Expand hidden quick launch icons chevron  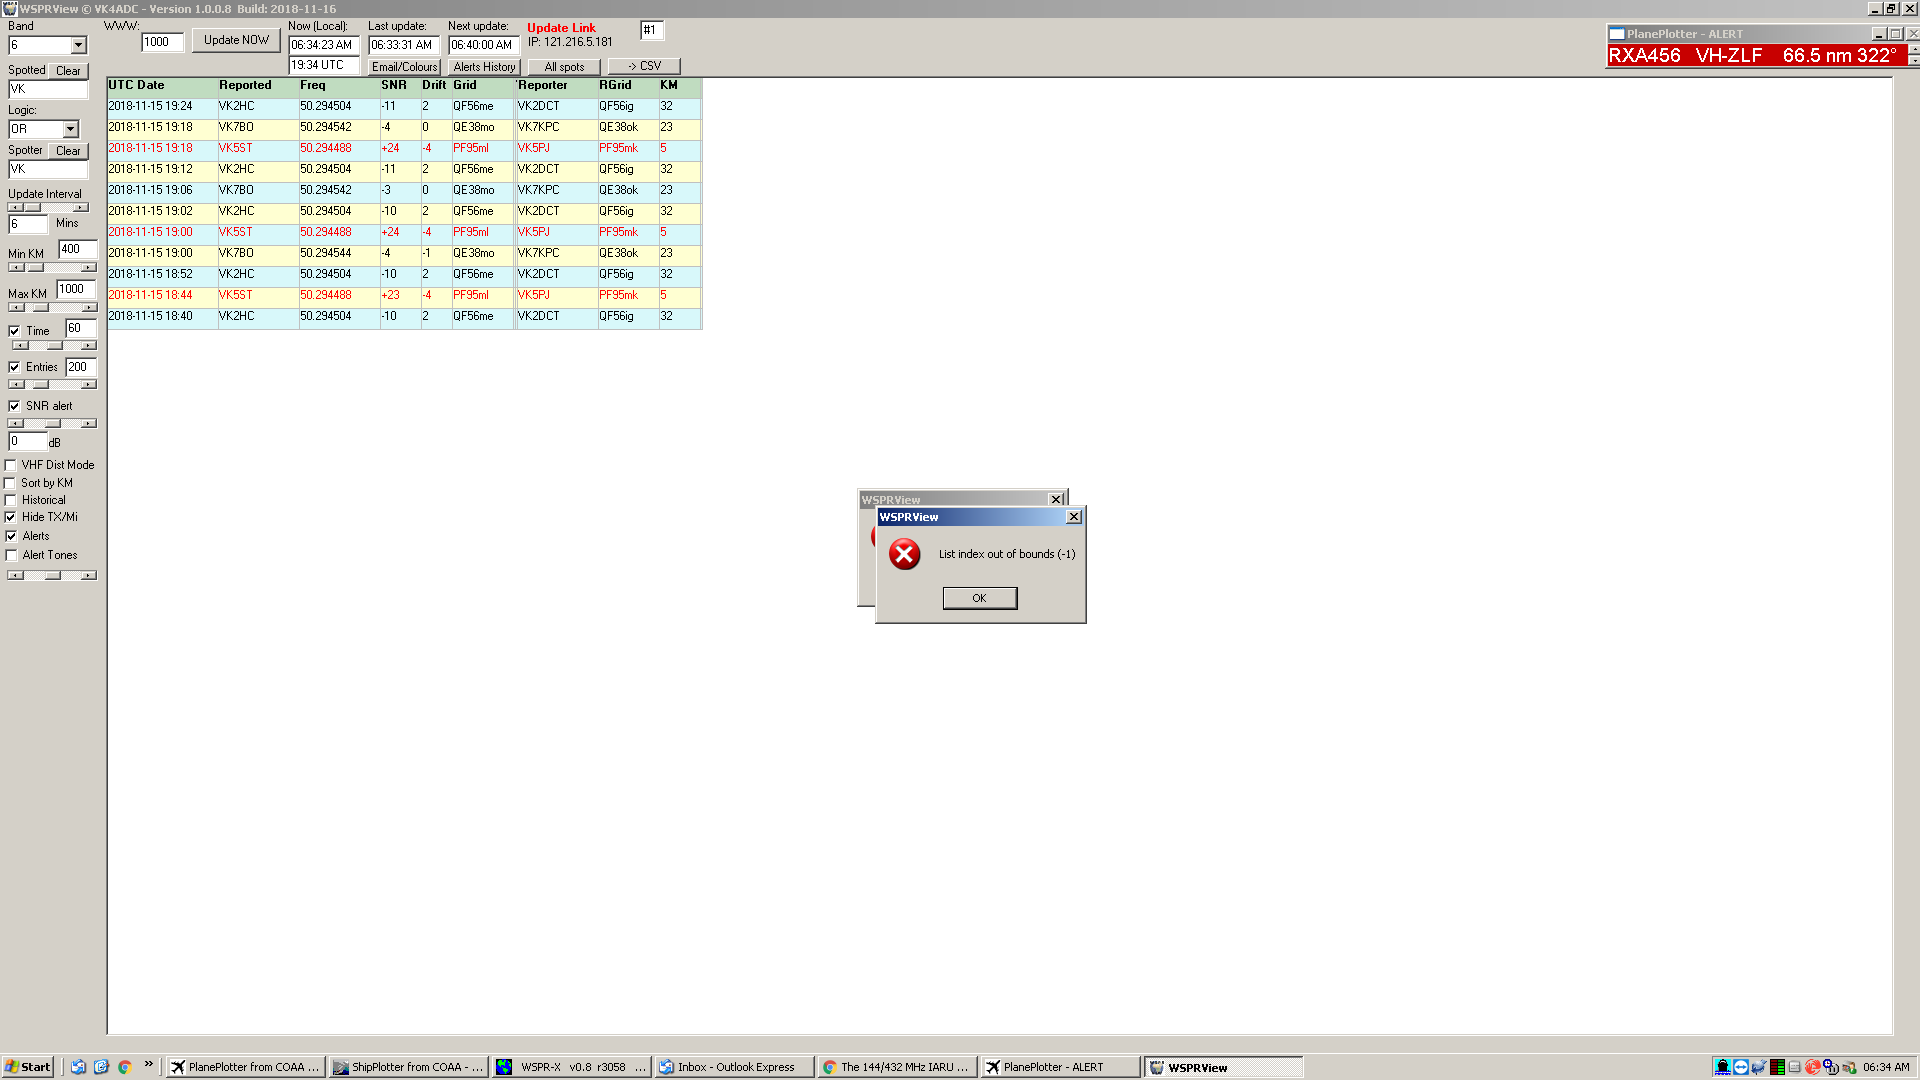click(x=148, y=1064)
